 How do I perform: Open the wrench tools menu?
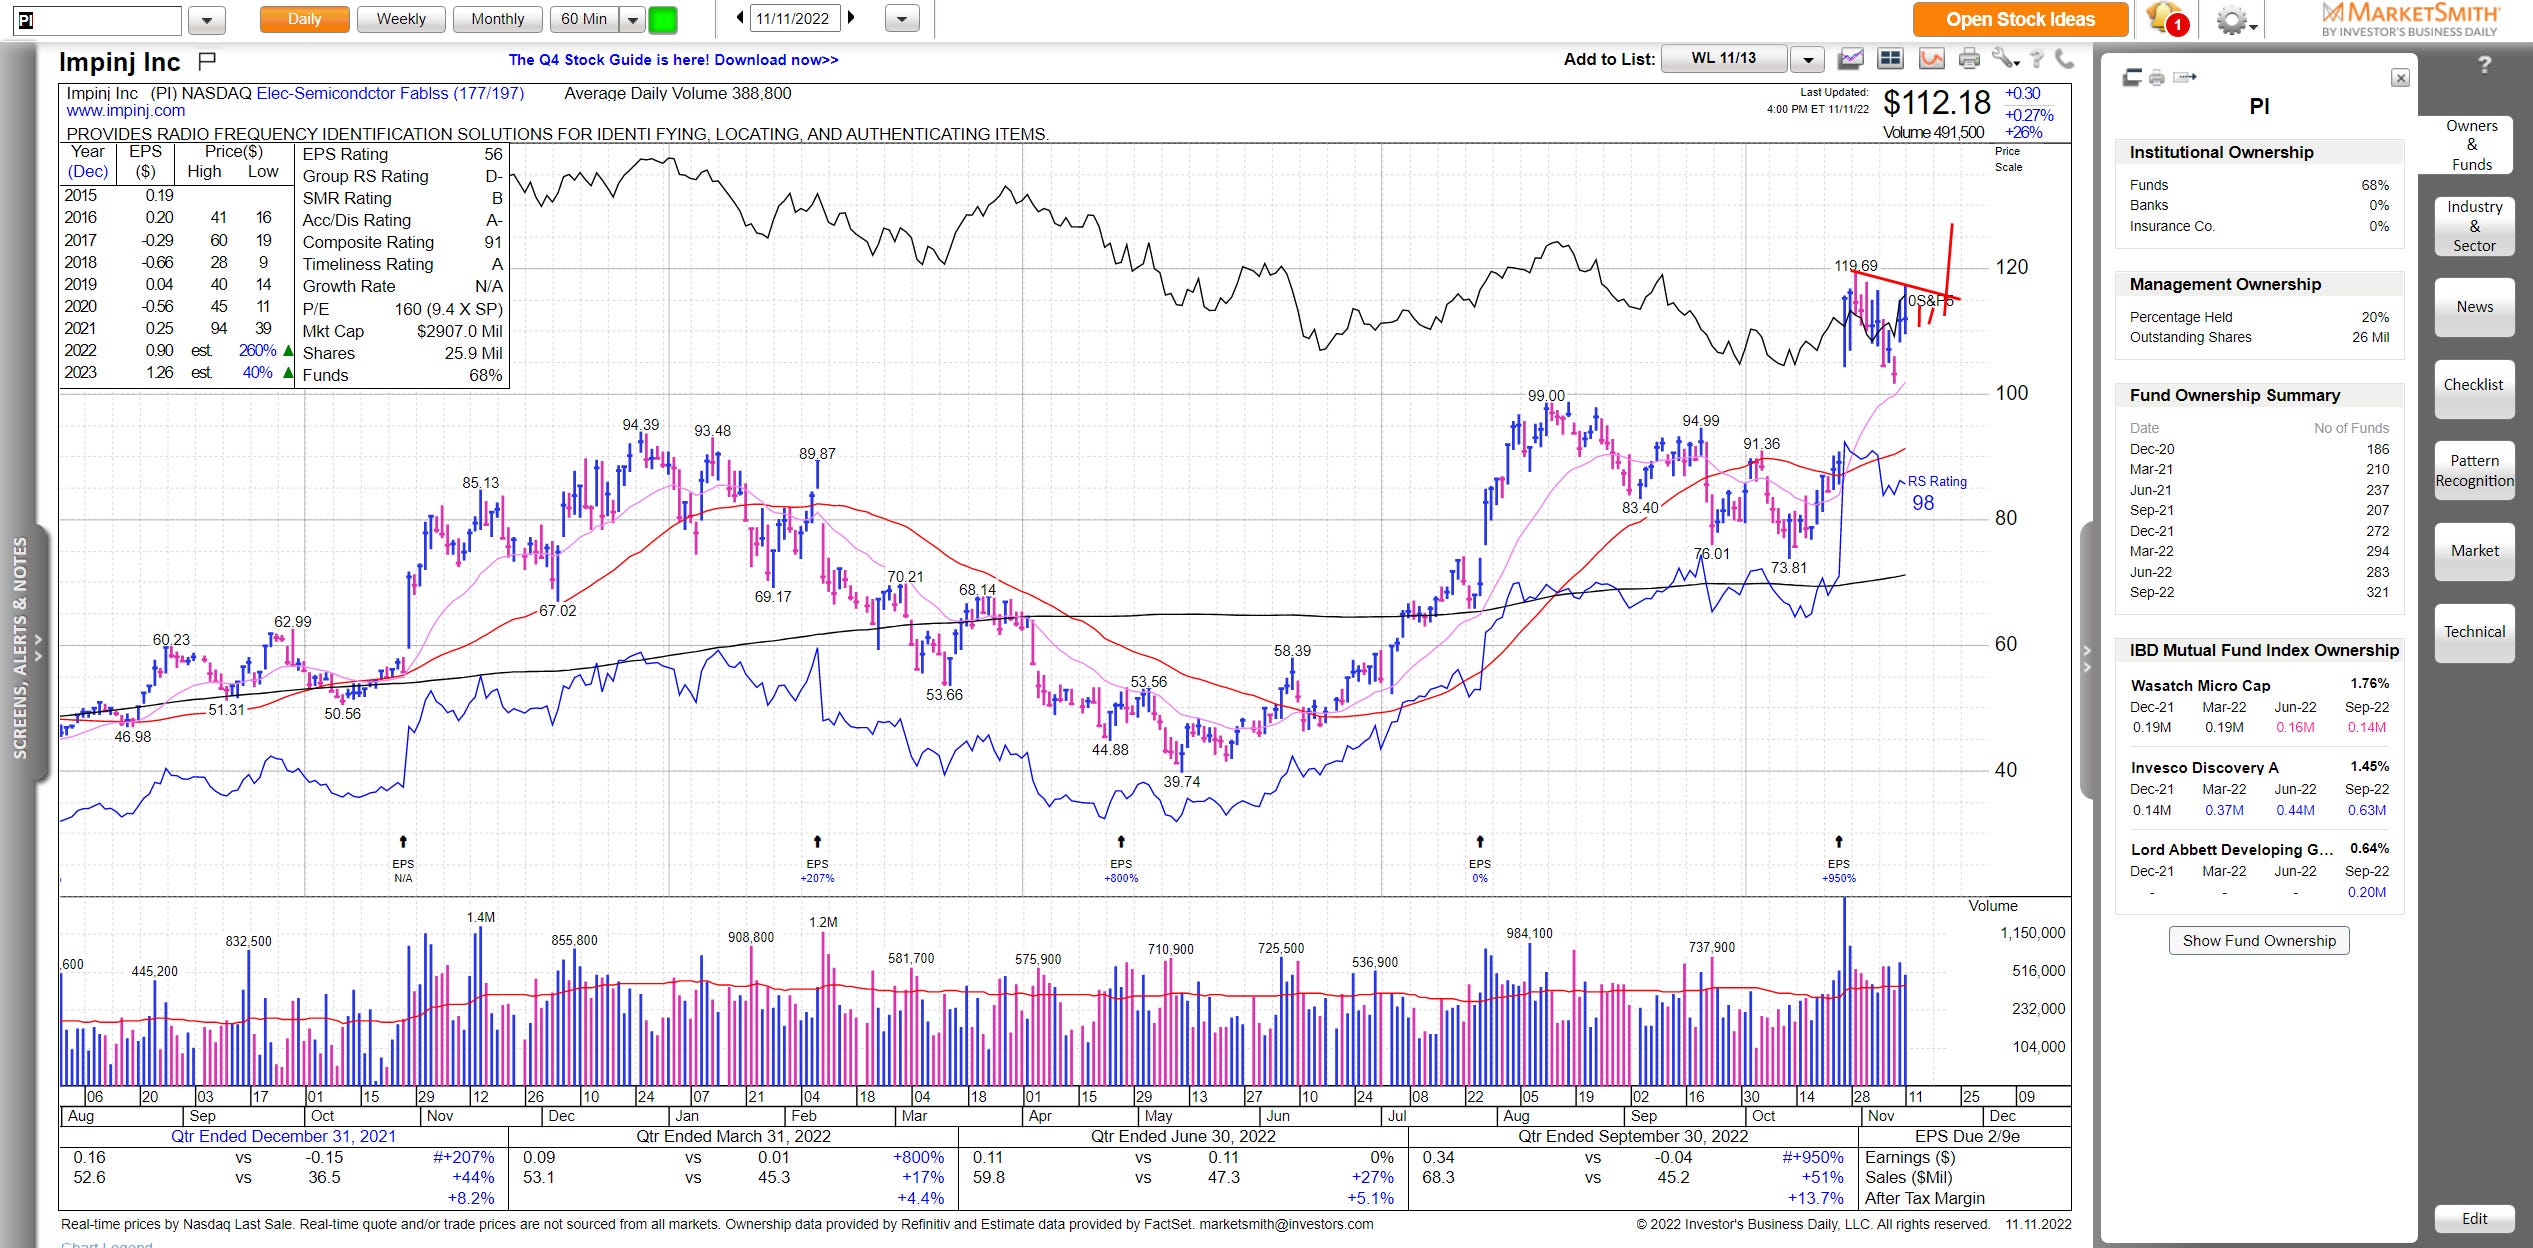[2004, 59]
